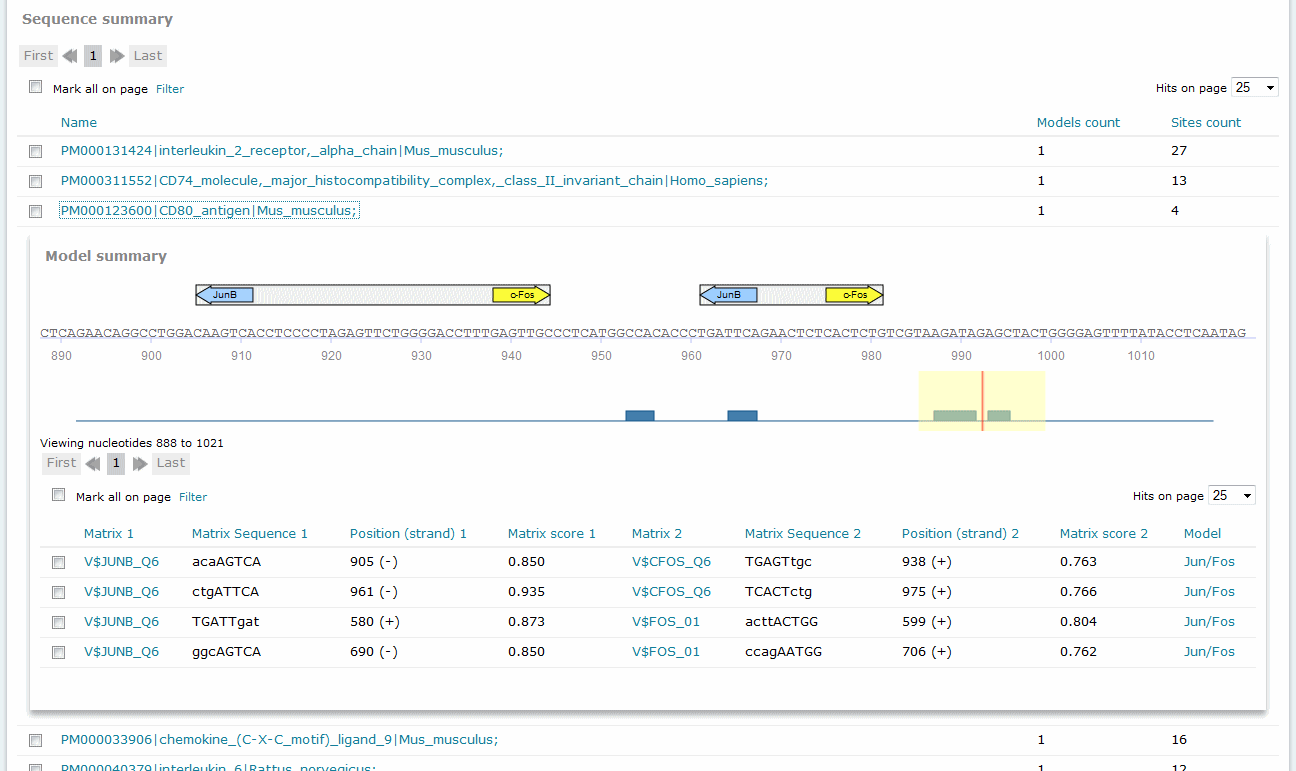Sort by Sites count column header
1296x771 pixels.
tap(1206, 122)
